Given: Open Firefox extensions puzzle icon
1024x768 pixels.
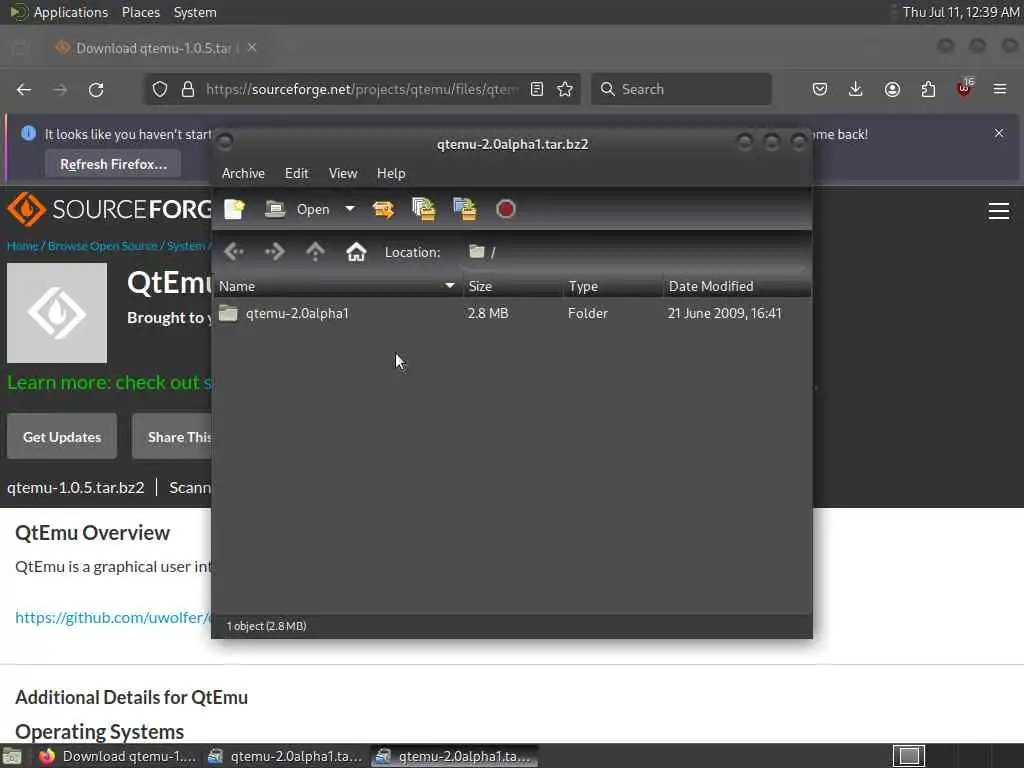Looking at the screenshot, I should click(x=928, y=89).
